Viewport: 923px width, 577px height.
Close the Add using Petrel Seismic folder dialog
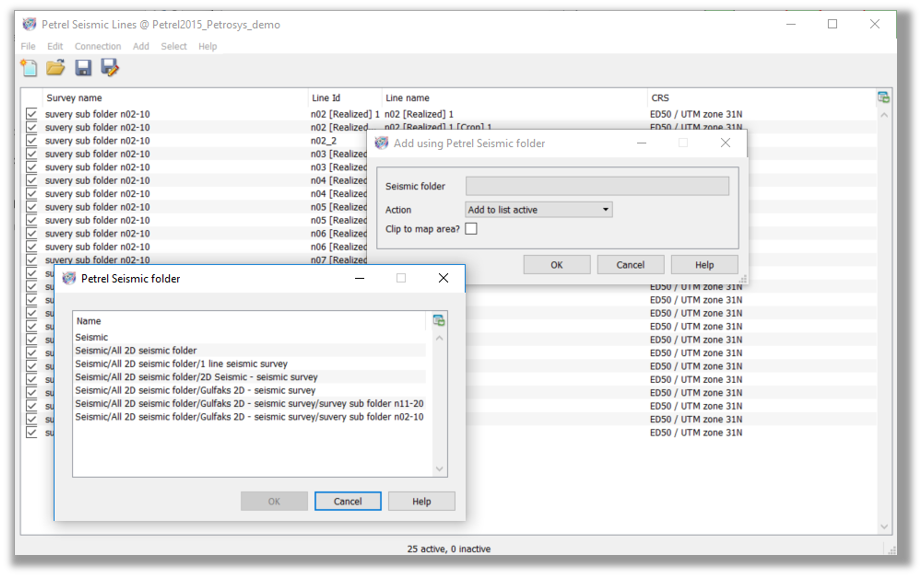(x=725, y=143)
